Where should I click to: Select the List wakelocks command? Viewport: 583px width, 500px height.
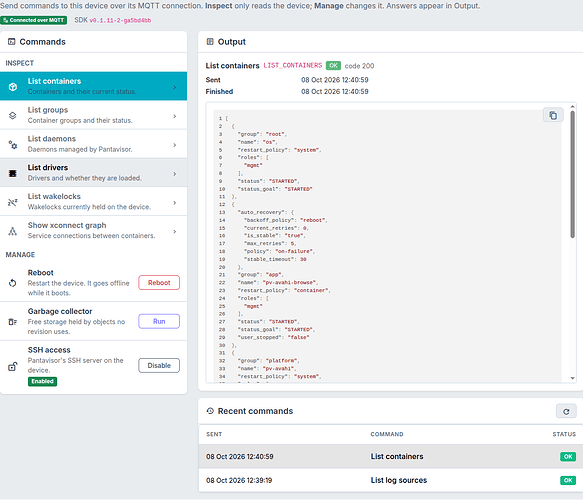coord(93,201)
